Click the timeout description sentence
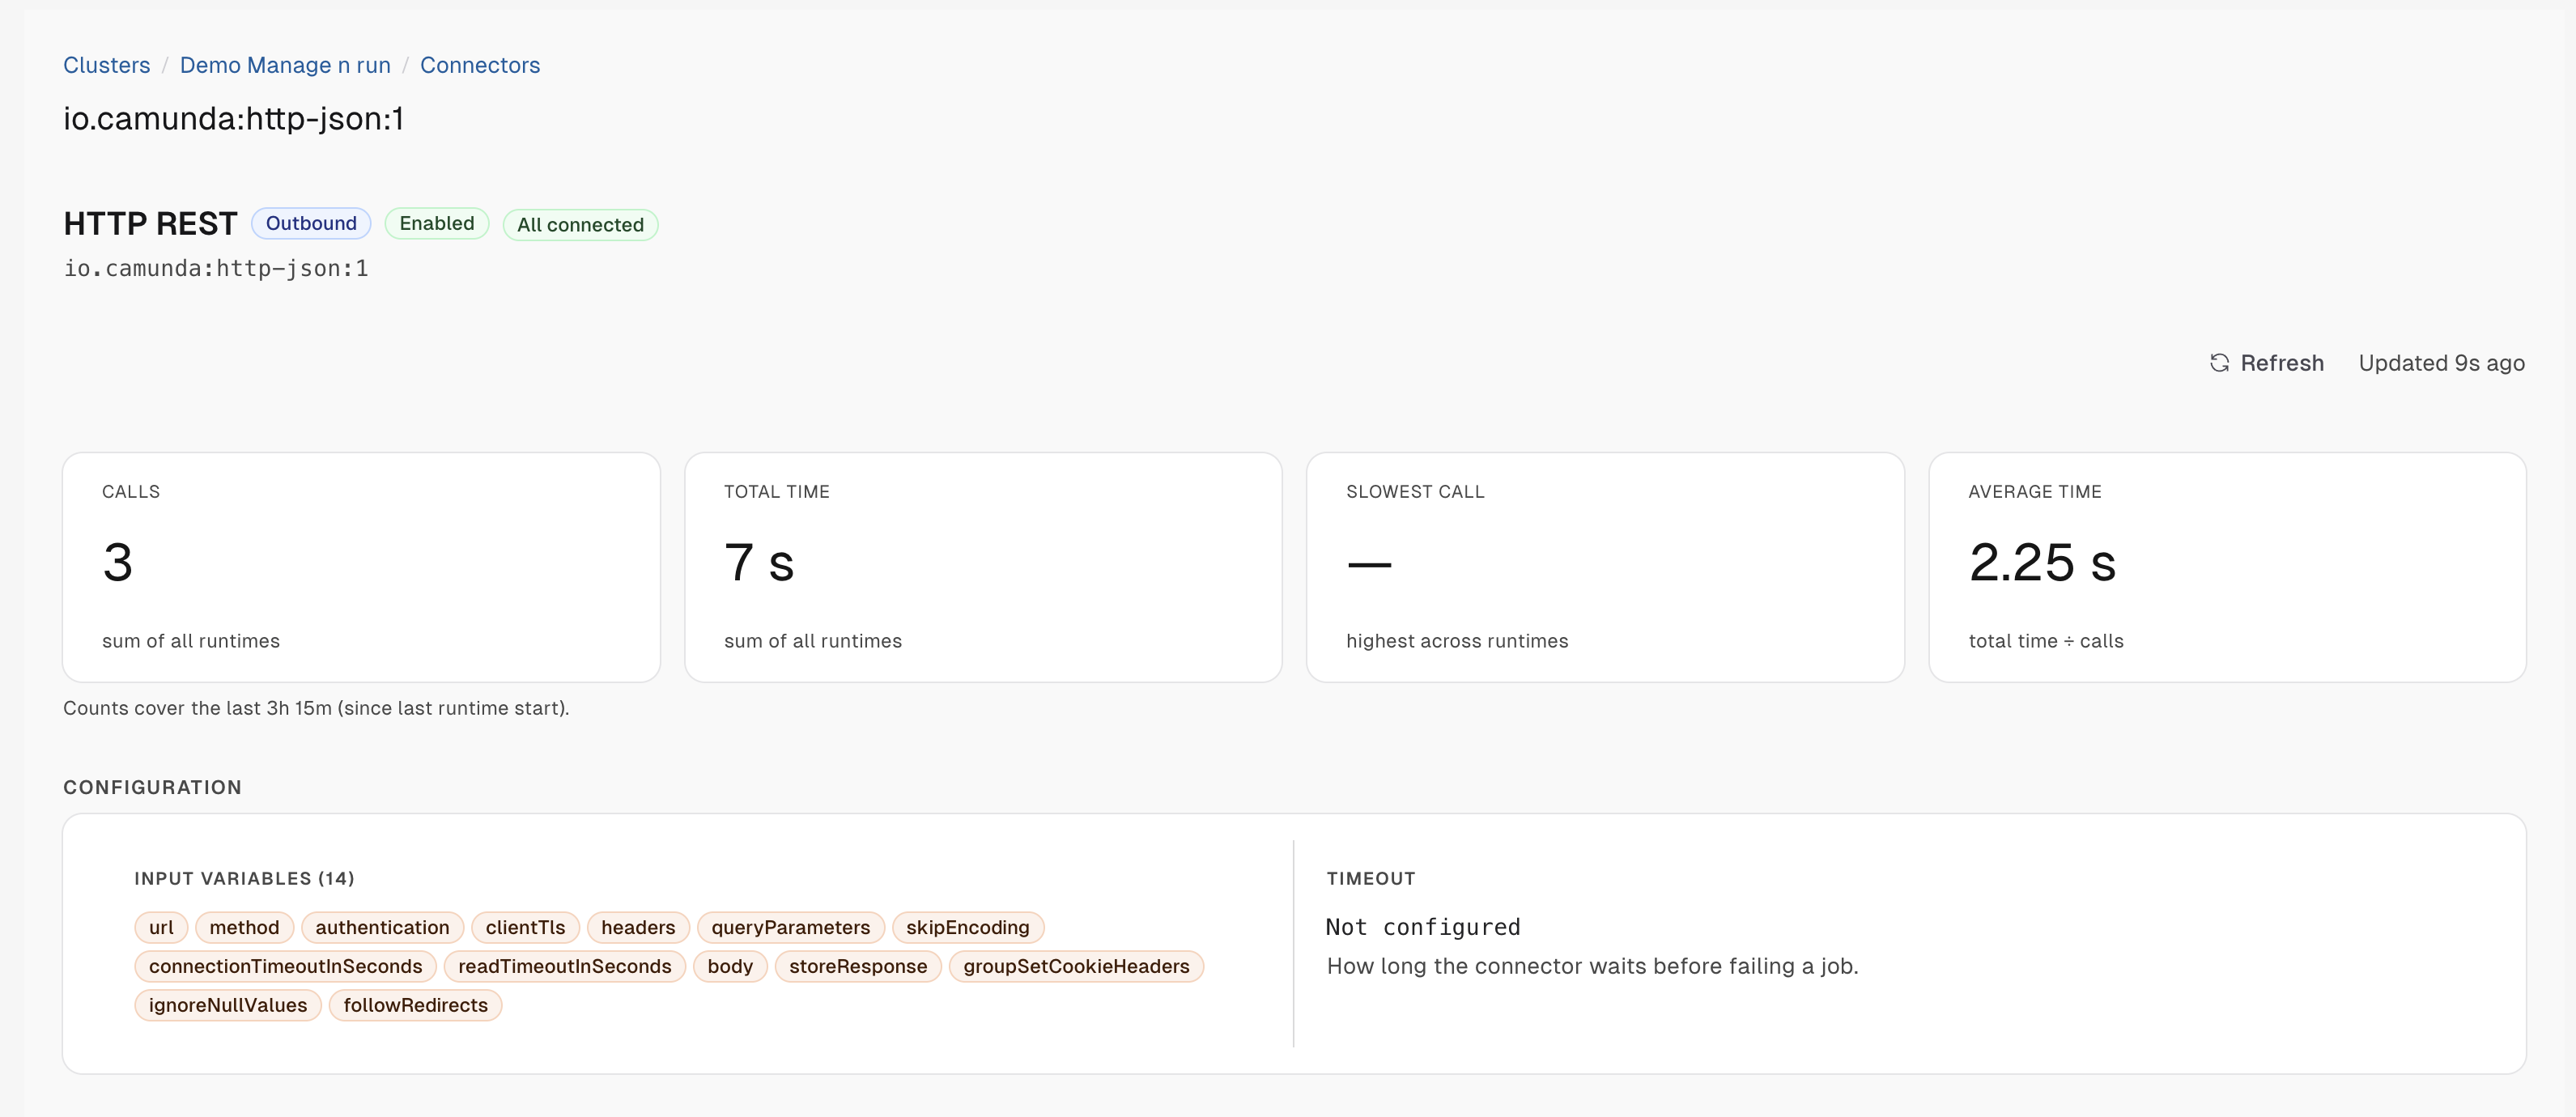The height and width of the screenshot is (1117, 2576). tap(1592, 966)
